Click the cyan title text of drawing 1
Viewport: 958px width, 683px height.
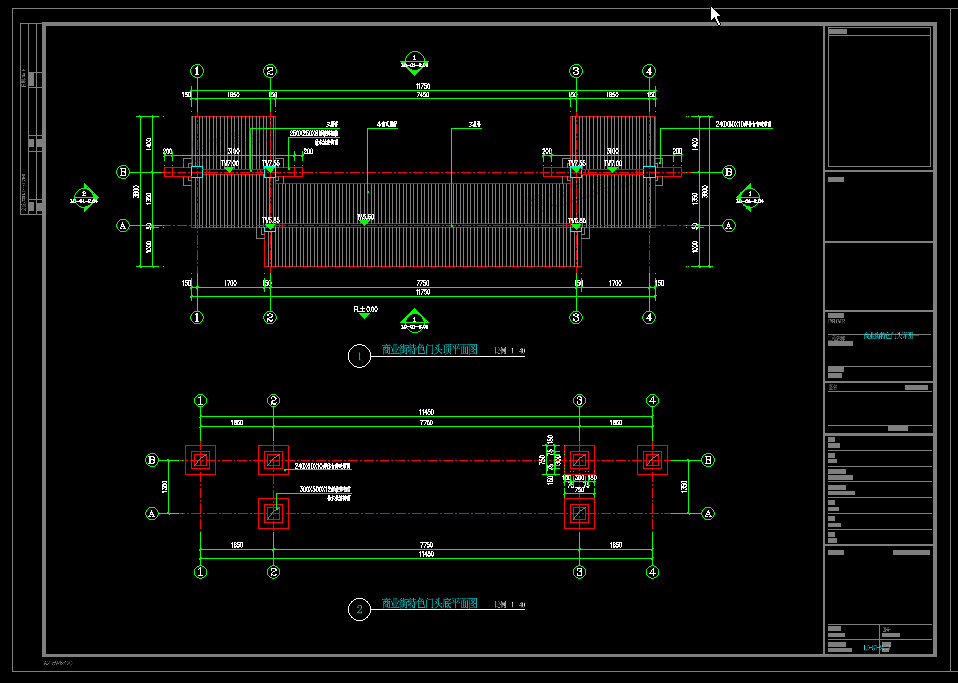pyautogui.click(x=430, y=351)
